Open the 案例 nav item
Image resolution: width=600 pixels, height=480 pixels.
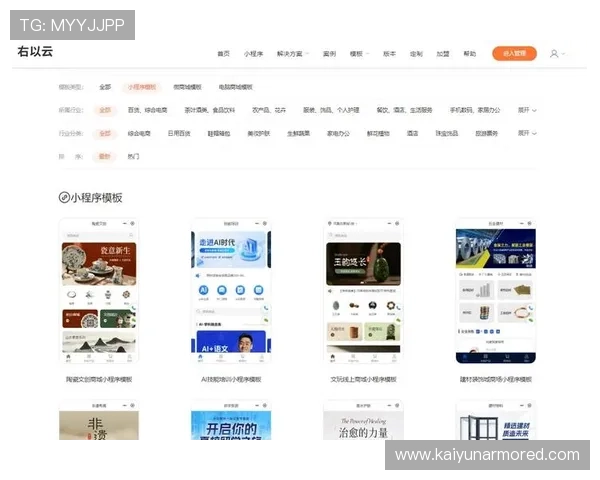coord(329,54)
